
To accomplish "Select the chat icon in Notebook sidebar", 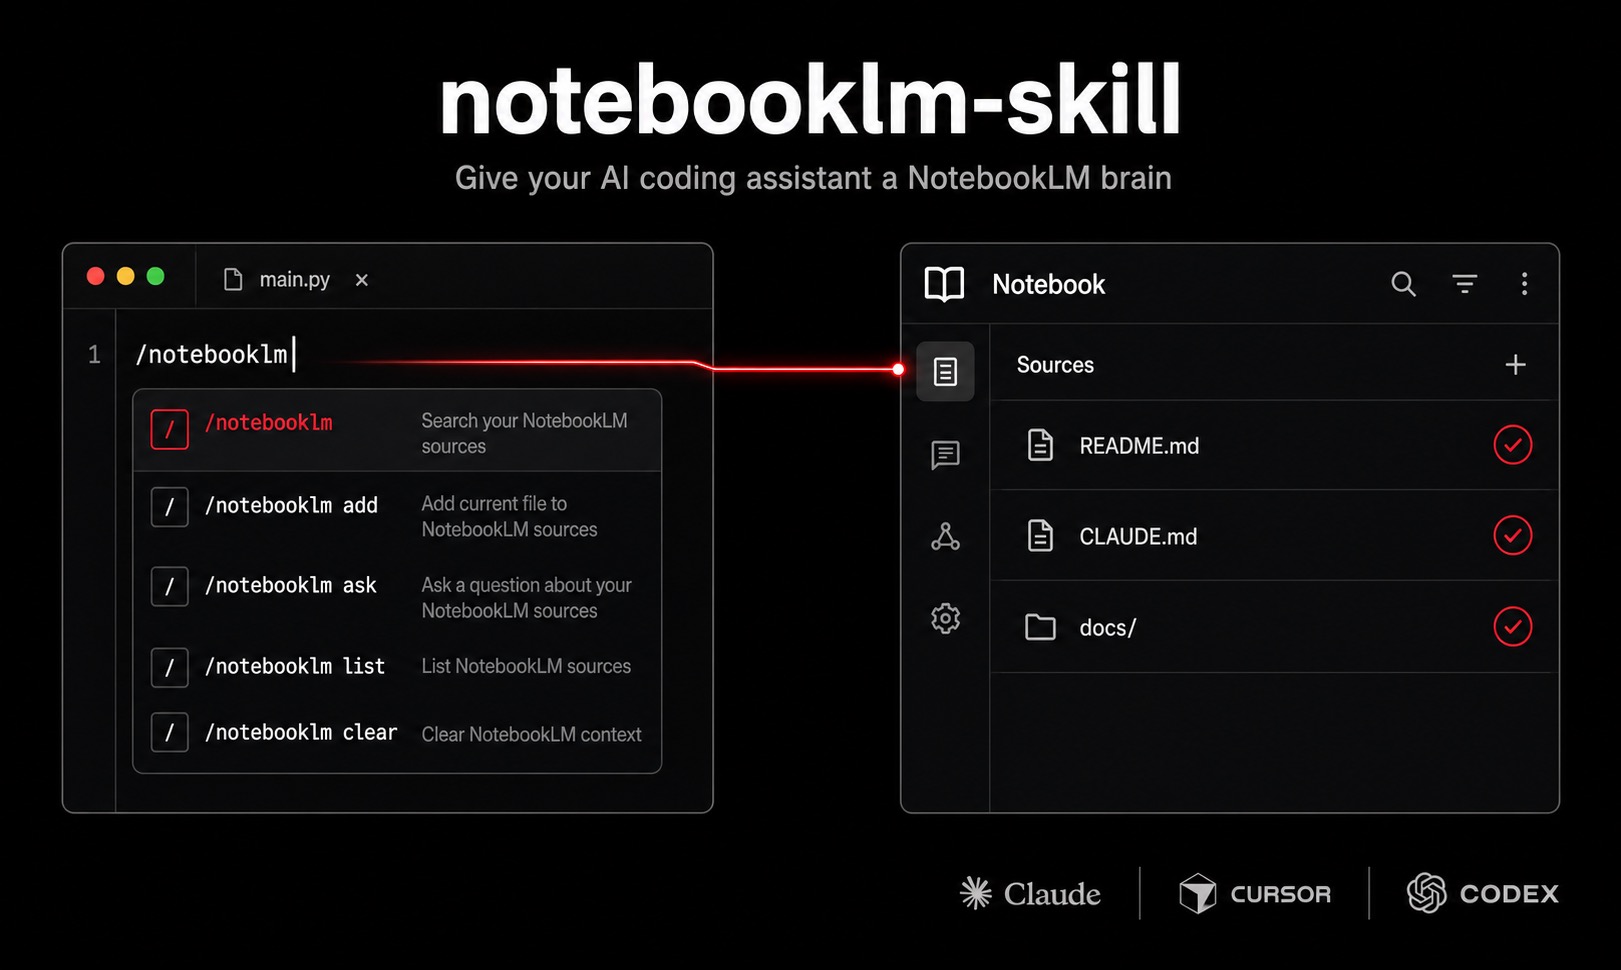I will (945, 457).
